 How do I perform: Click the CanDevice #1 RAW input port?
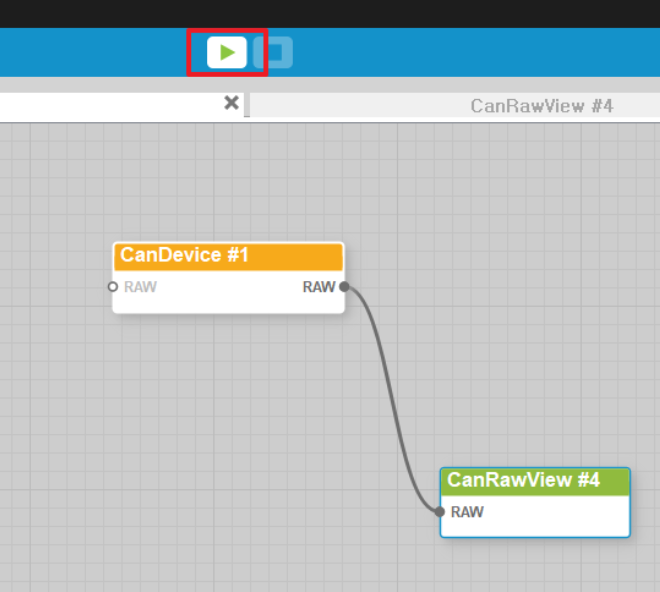(x=113, y=287)
